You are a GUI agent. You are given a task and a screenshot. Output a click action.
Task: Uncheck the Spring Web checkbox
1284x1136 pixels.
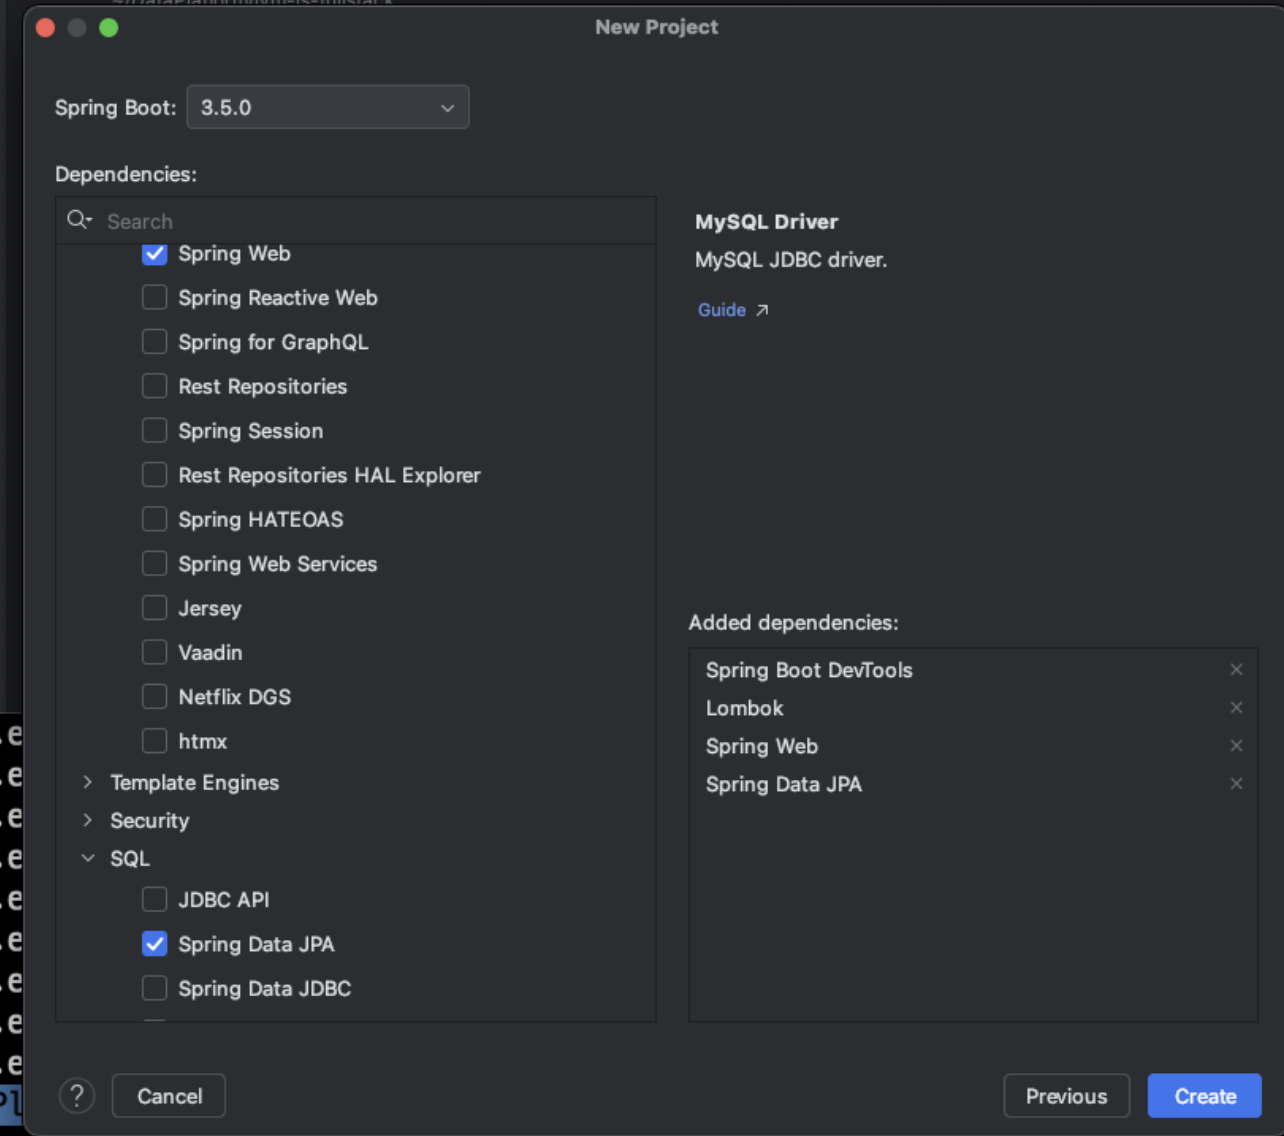155,254
